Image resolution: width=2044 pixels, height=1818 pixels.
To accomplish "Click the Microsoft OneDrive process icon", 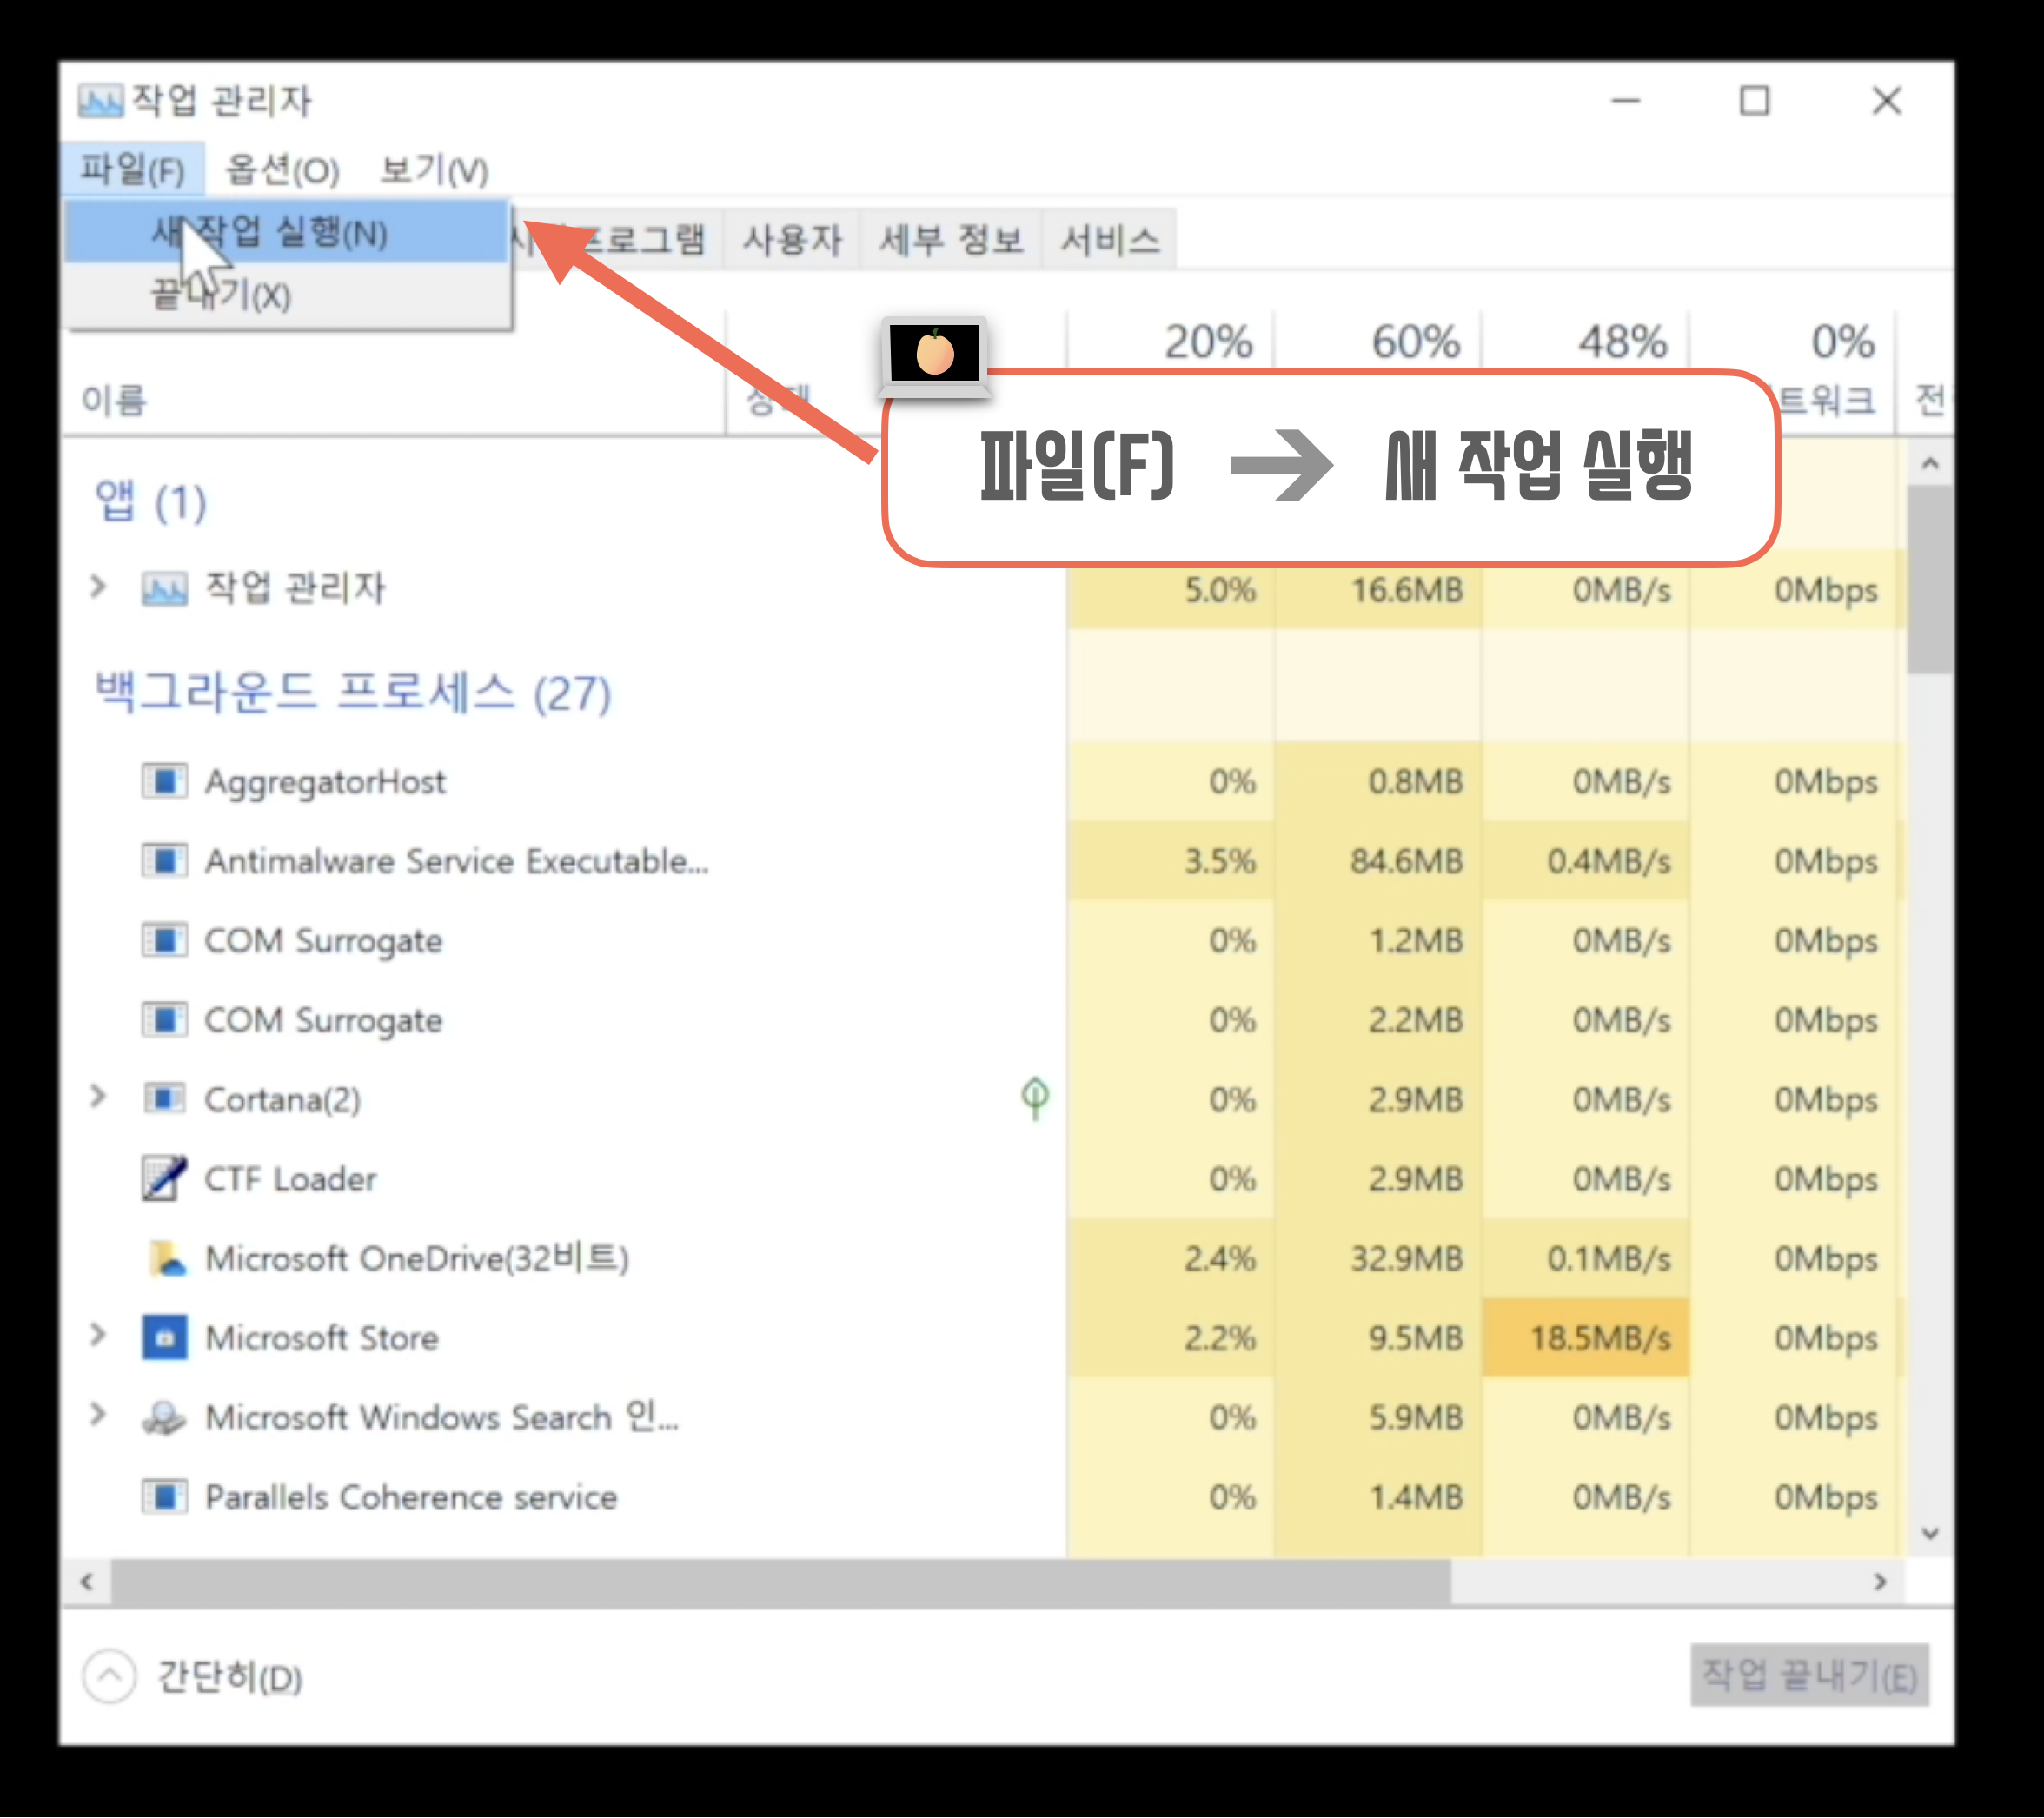I will click(x=166, y=1258).
